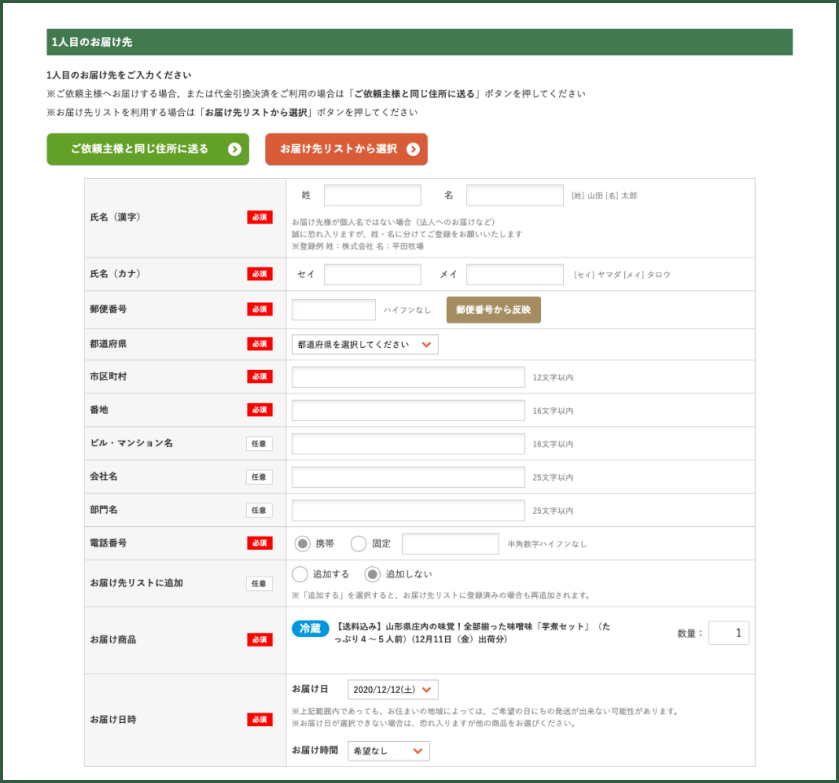
Task: Select the 携帯 mobile phone radio button
Action: (302, 544)
